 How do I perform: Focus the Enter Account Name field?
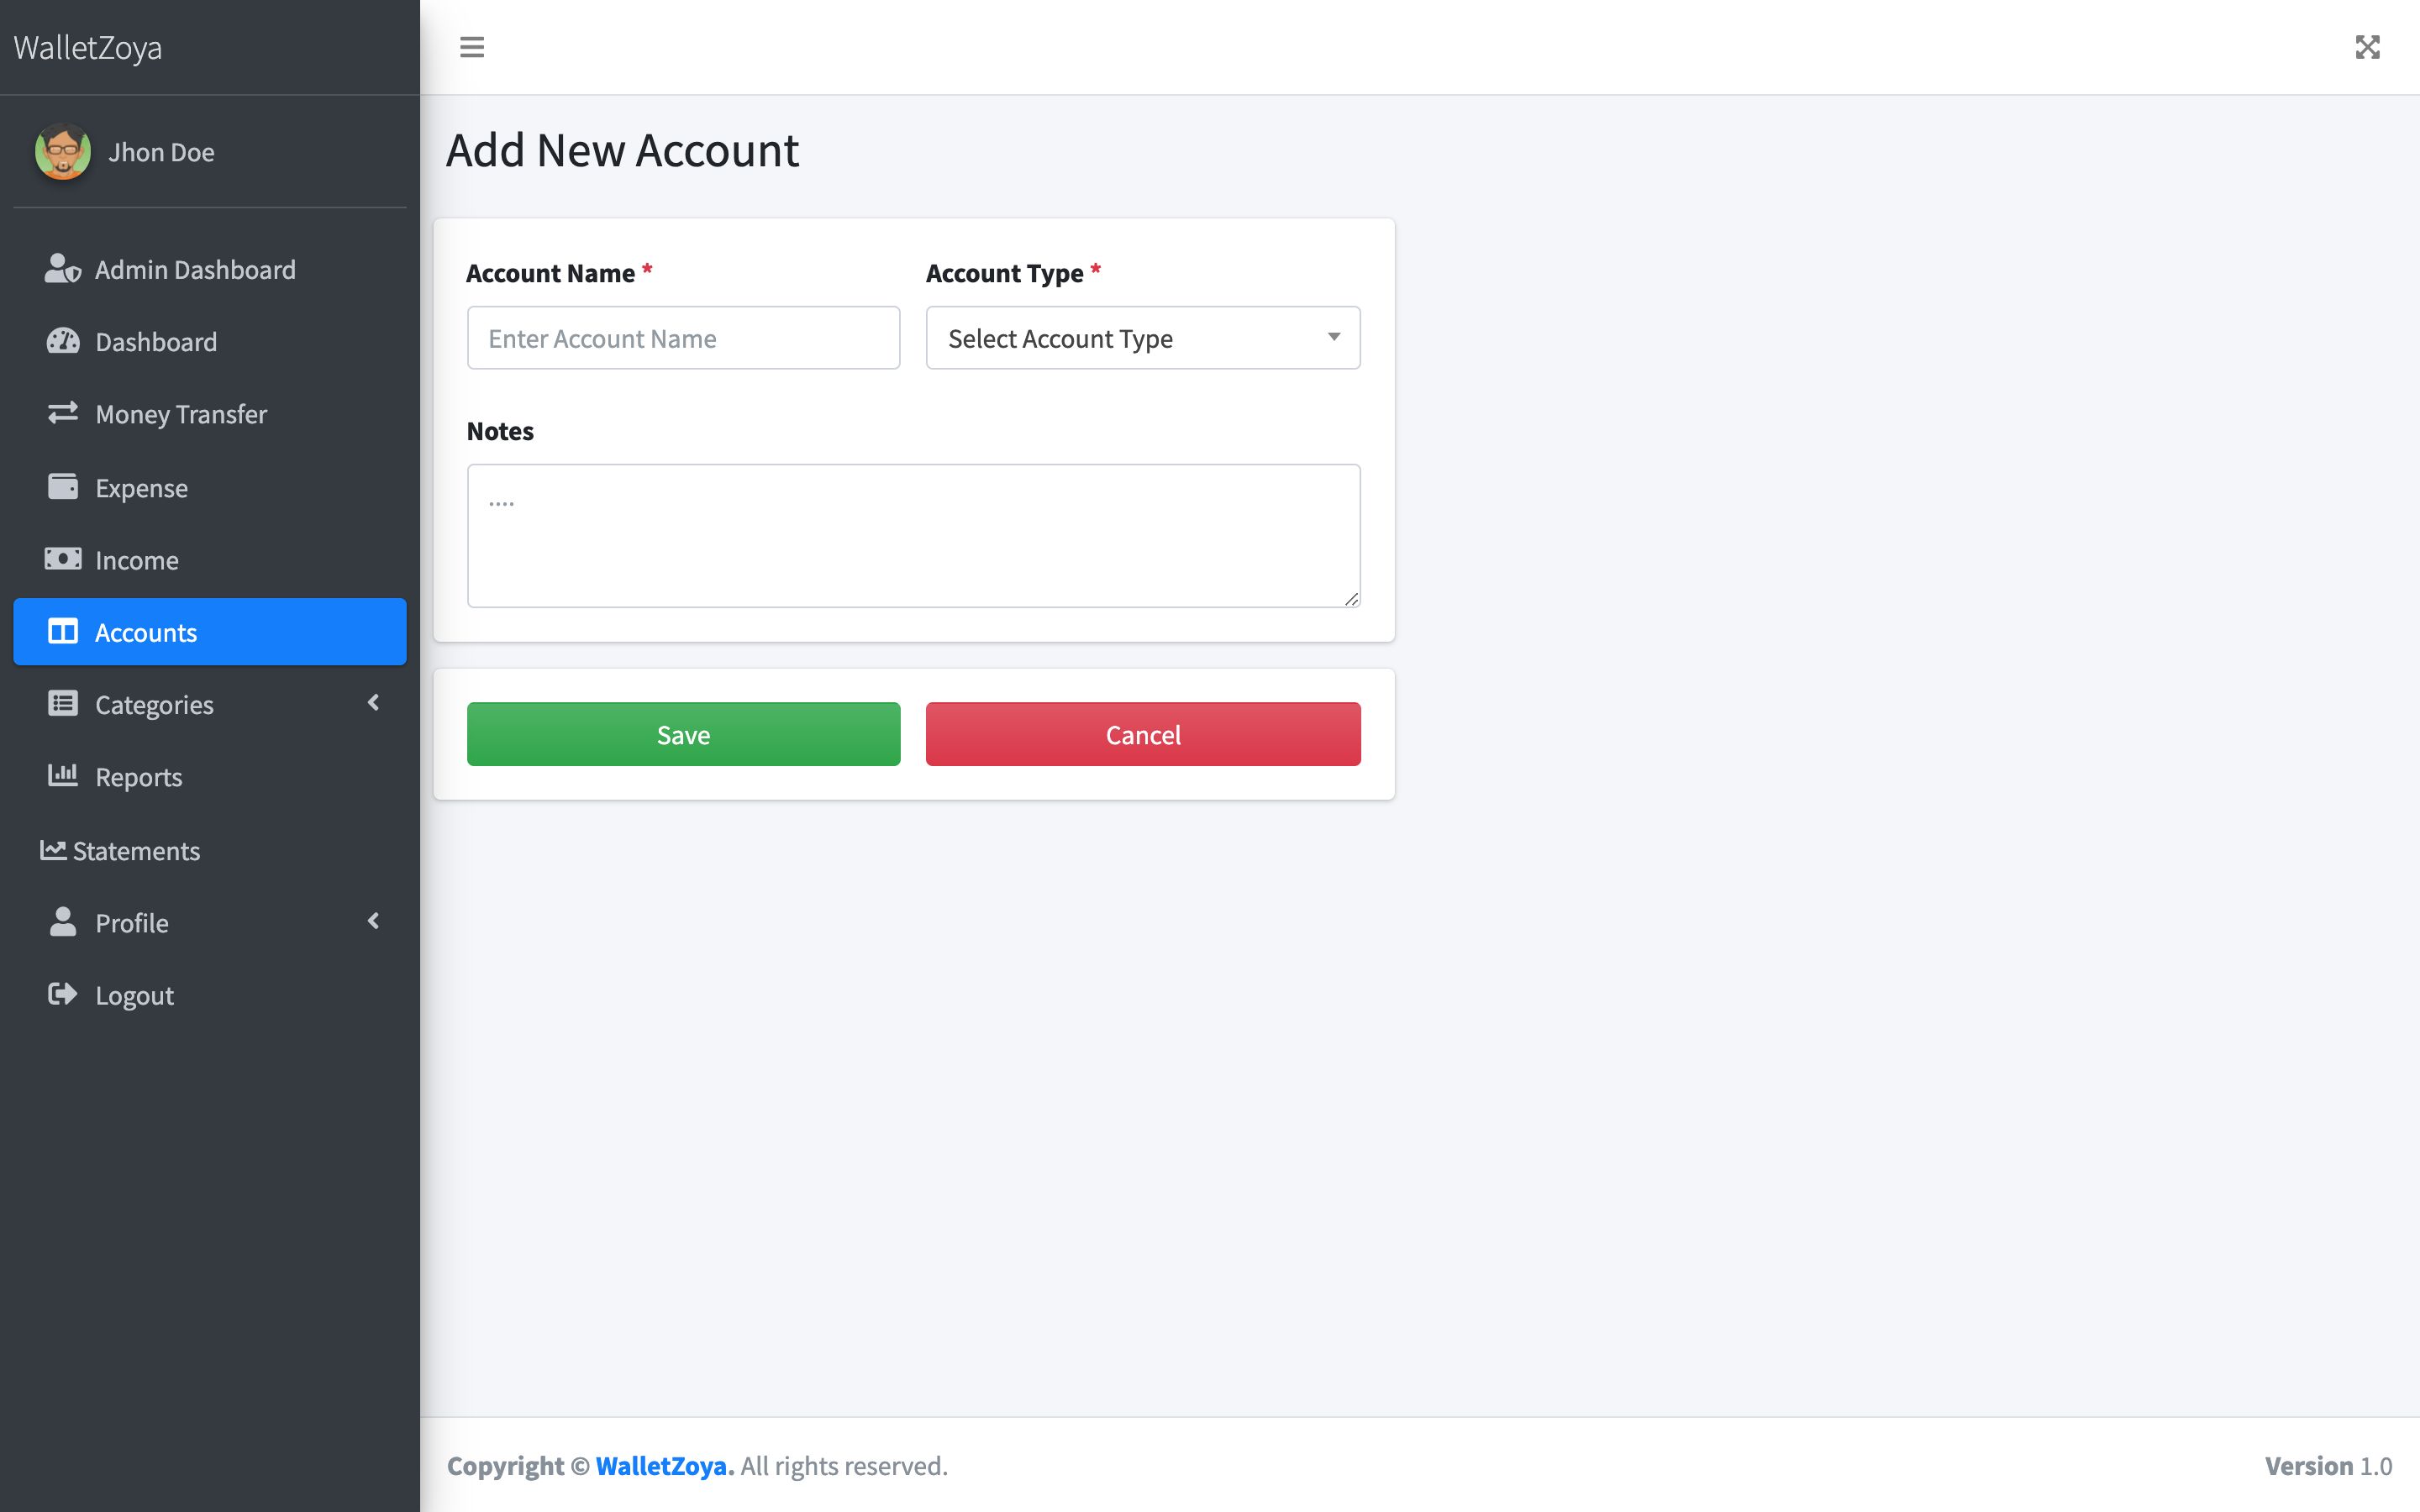click(x=683, y=338)
